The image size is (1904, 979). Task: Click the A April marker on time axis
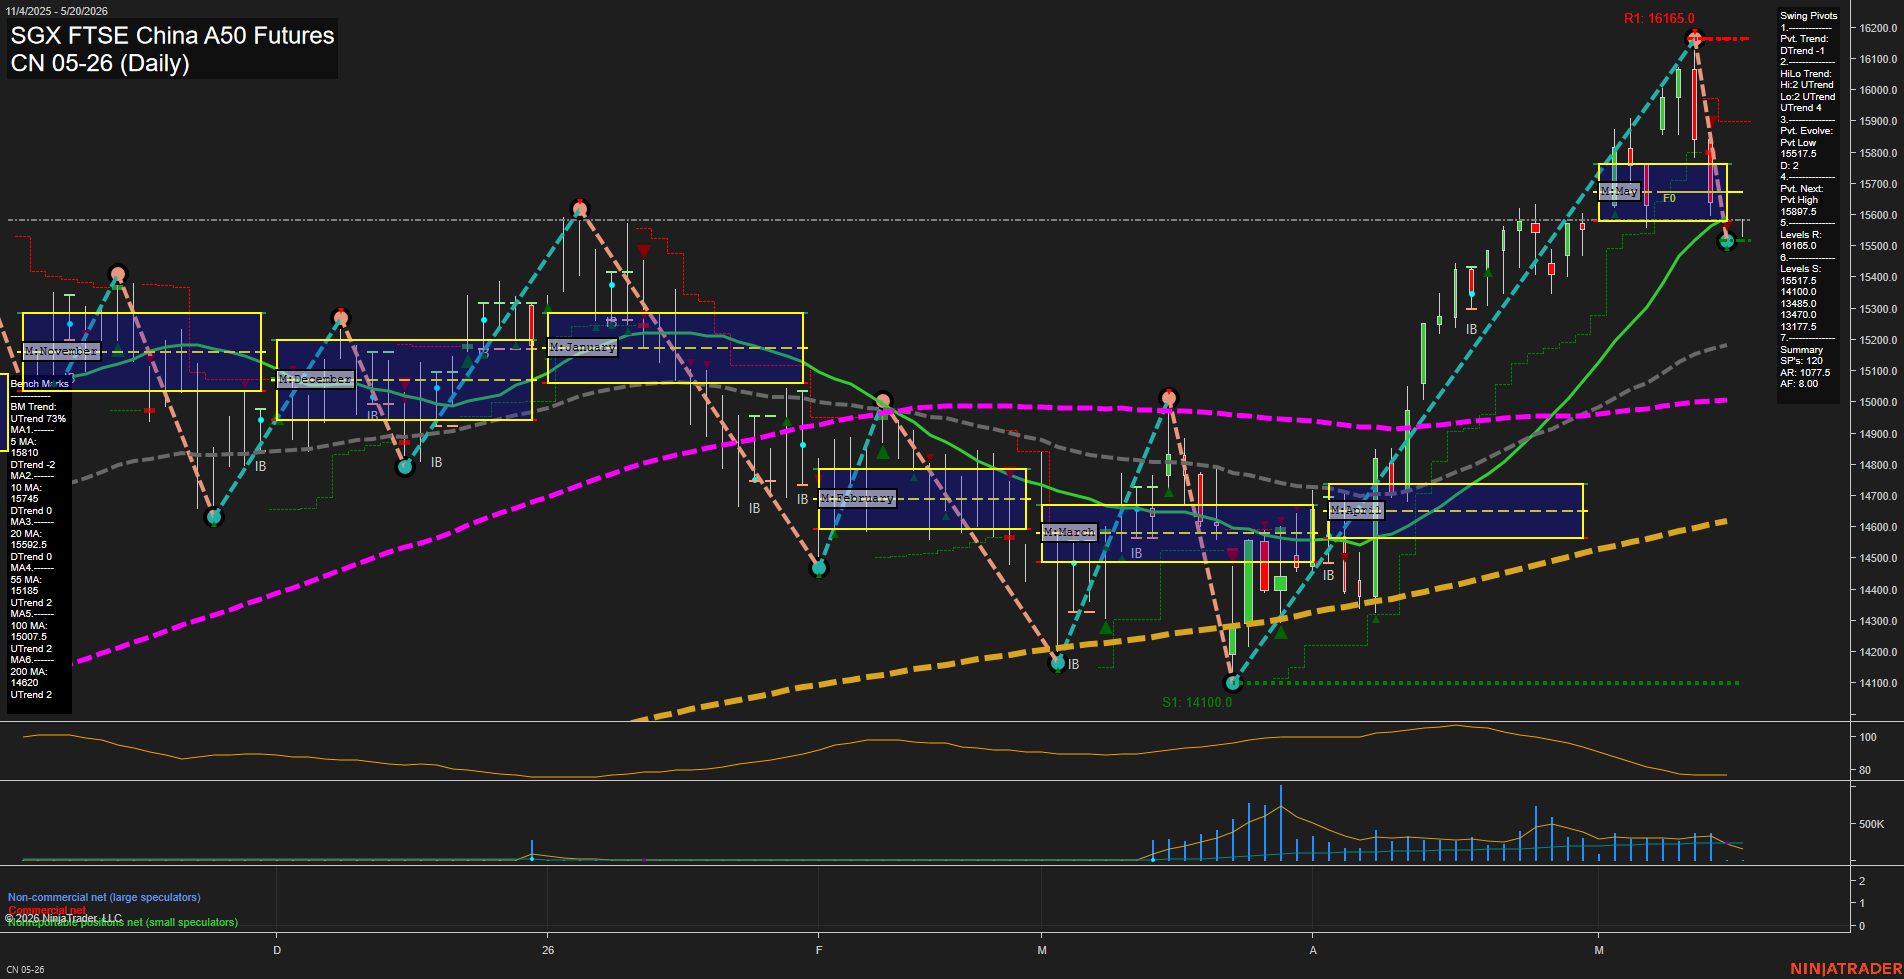coord(1313,950)
